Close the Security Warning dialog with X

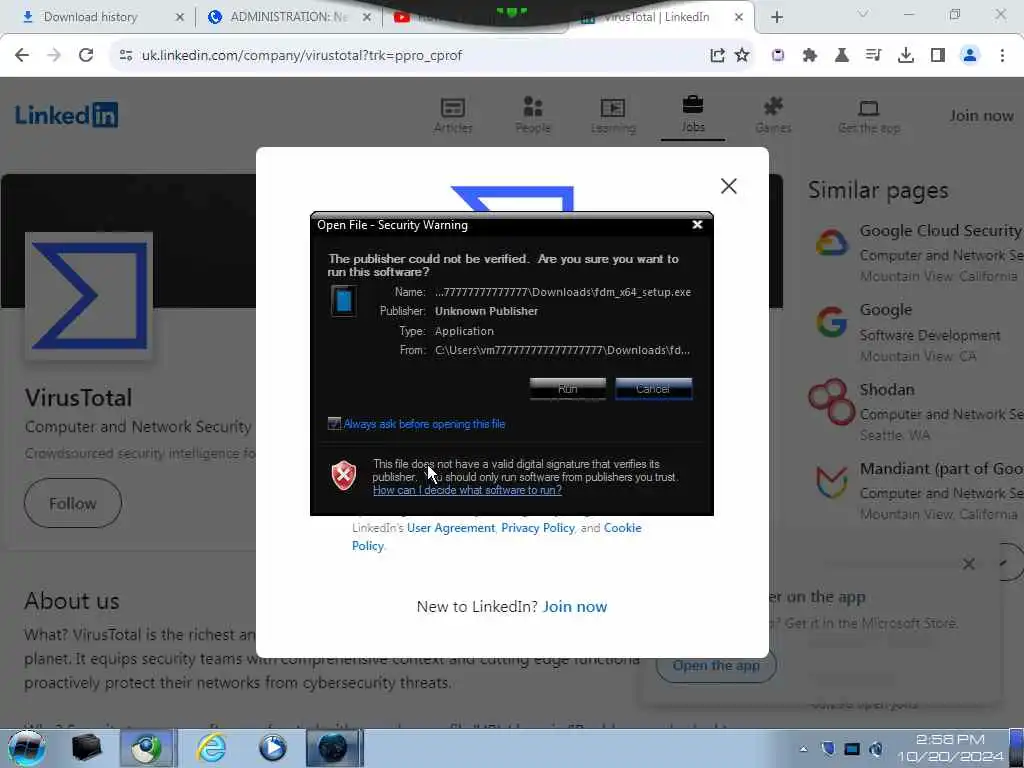[x=697, y=225]
